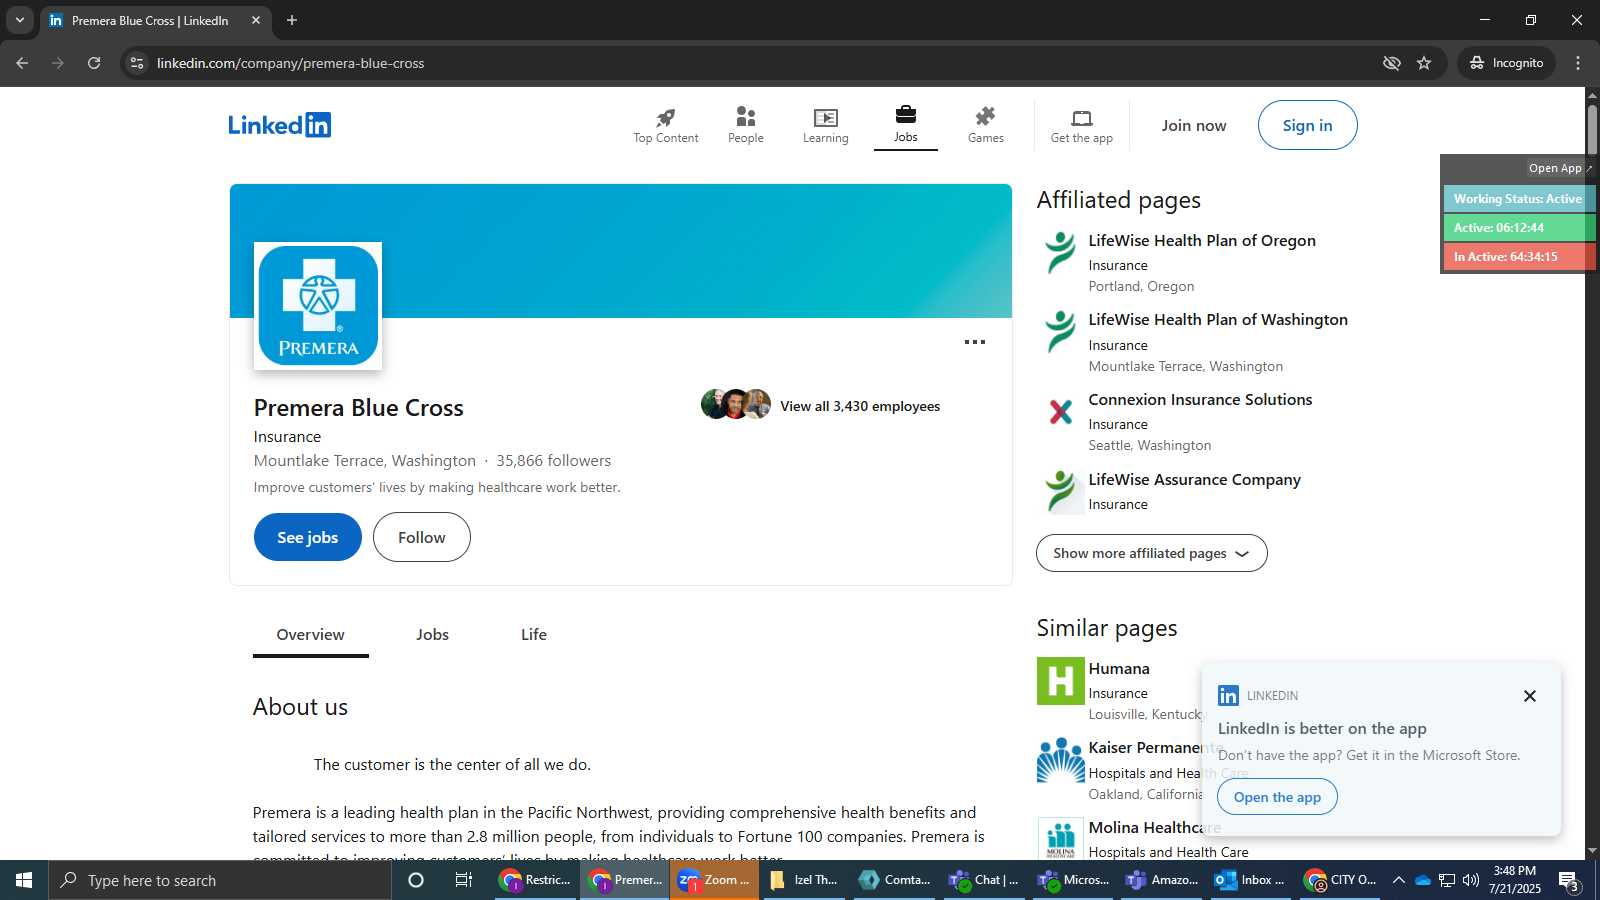Open LifeWise Health Plan of Oregon page

(x=1201, y=241)
